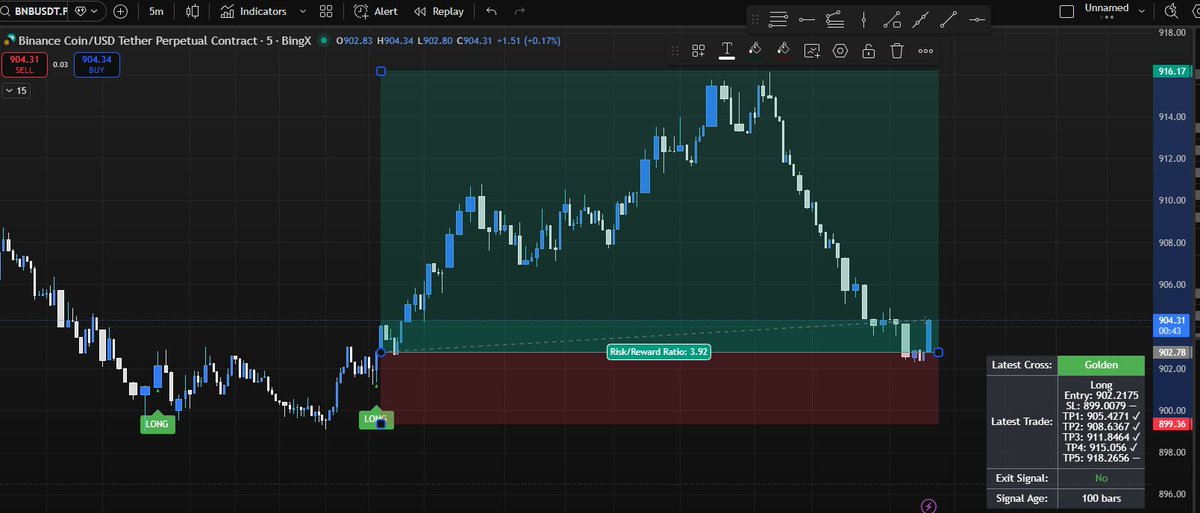Click the Risk/Reward Ratio: 3.92 label
This screenshot has height=513, width=1200.
click(659, 352)
